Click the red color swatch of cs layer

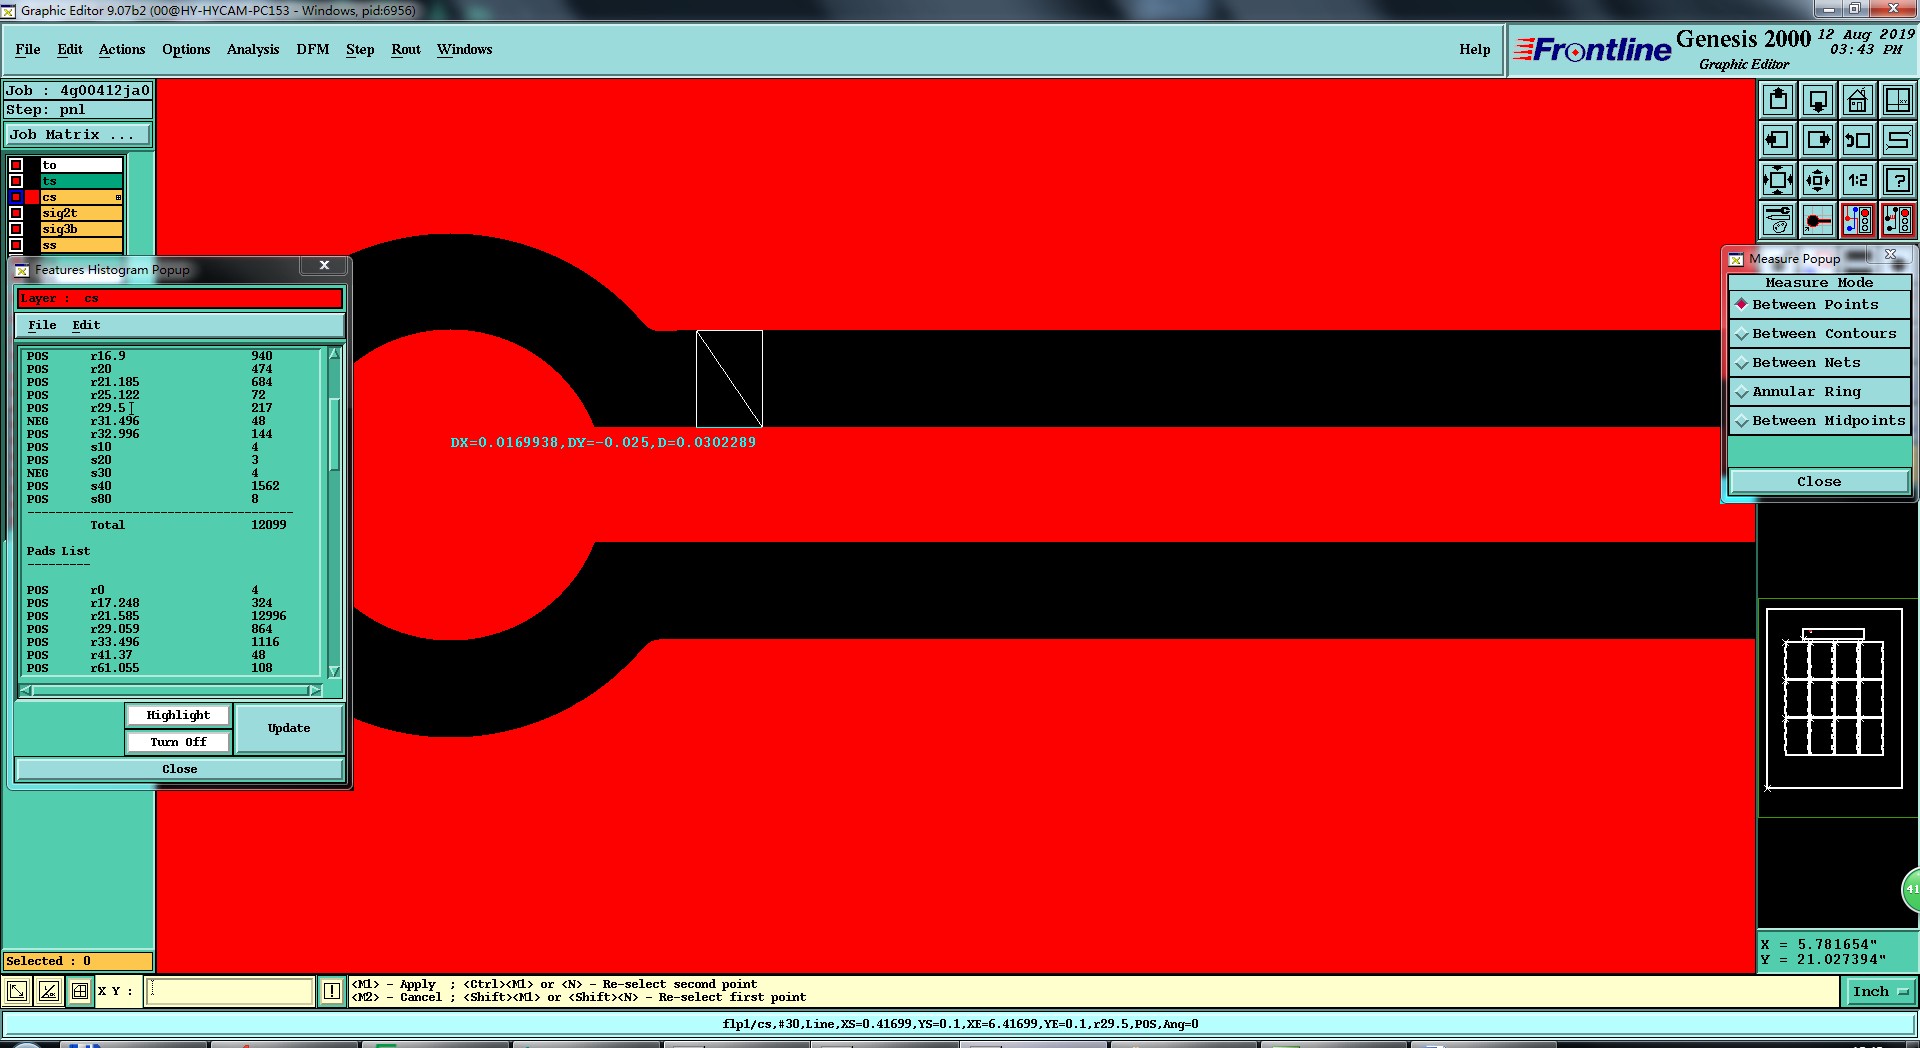[x=32, y=197]
